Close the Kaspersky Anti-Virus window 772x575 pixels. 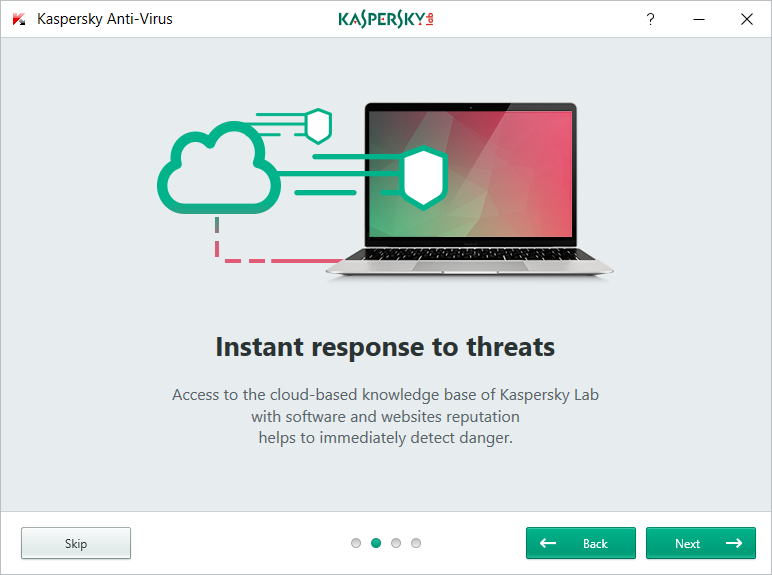(x=747, y=19)
